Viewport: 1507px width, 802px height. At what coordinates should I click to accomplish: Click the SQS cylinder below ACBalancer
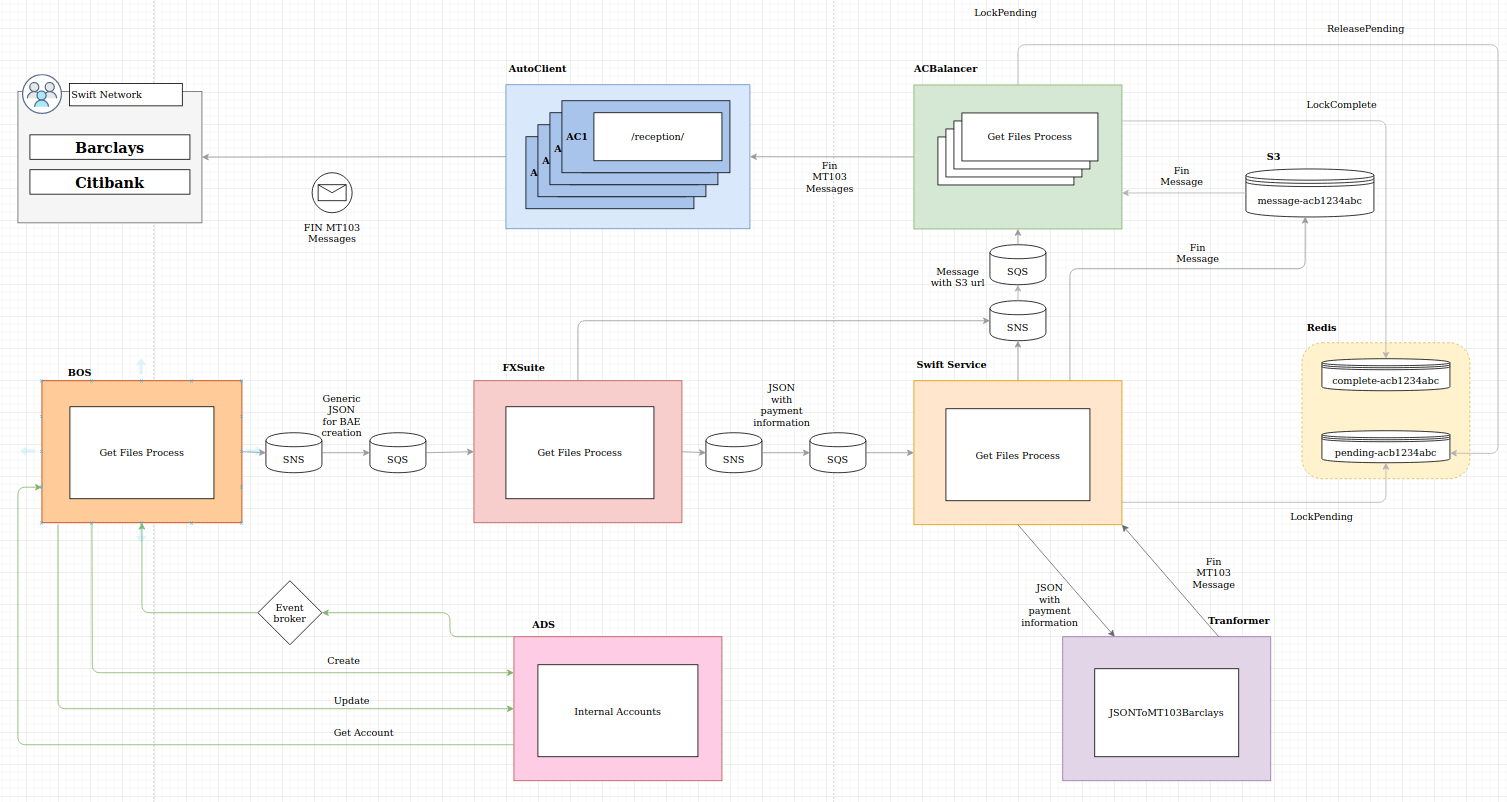point(1017,265)
